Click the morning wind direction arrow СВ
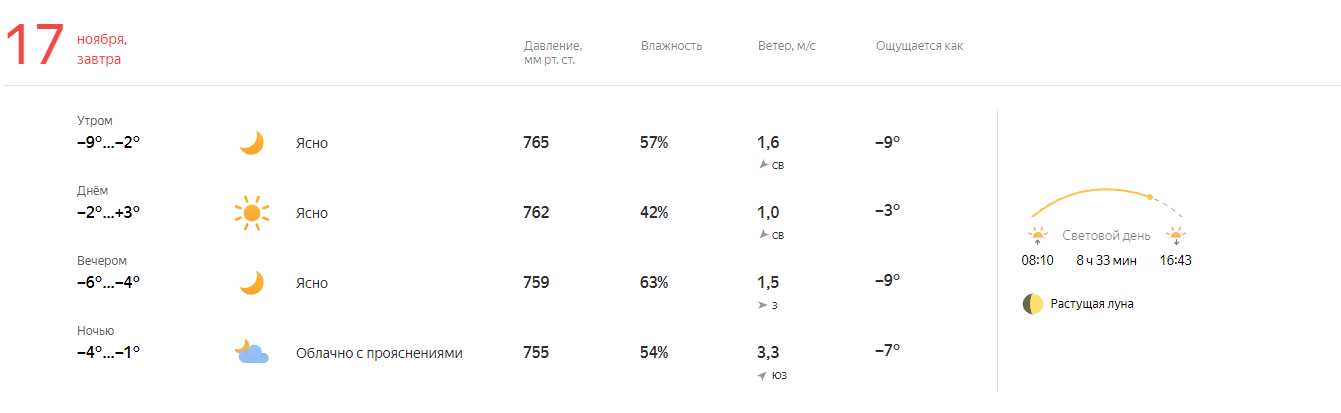 tap(764, 164)
